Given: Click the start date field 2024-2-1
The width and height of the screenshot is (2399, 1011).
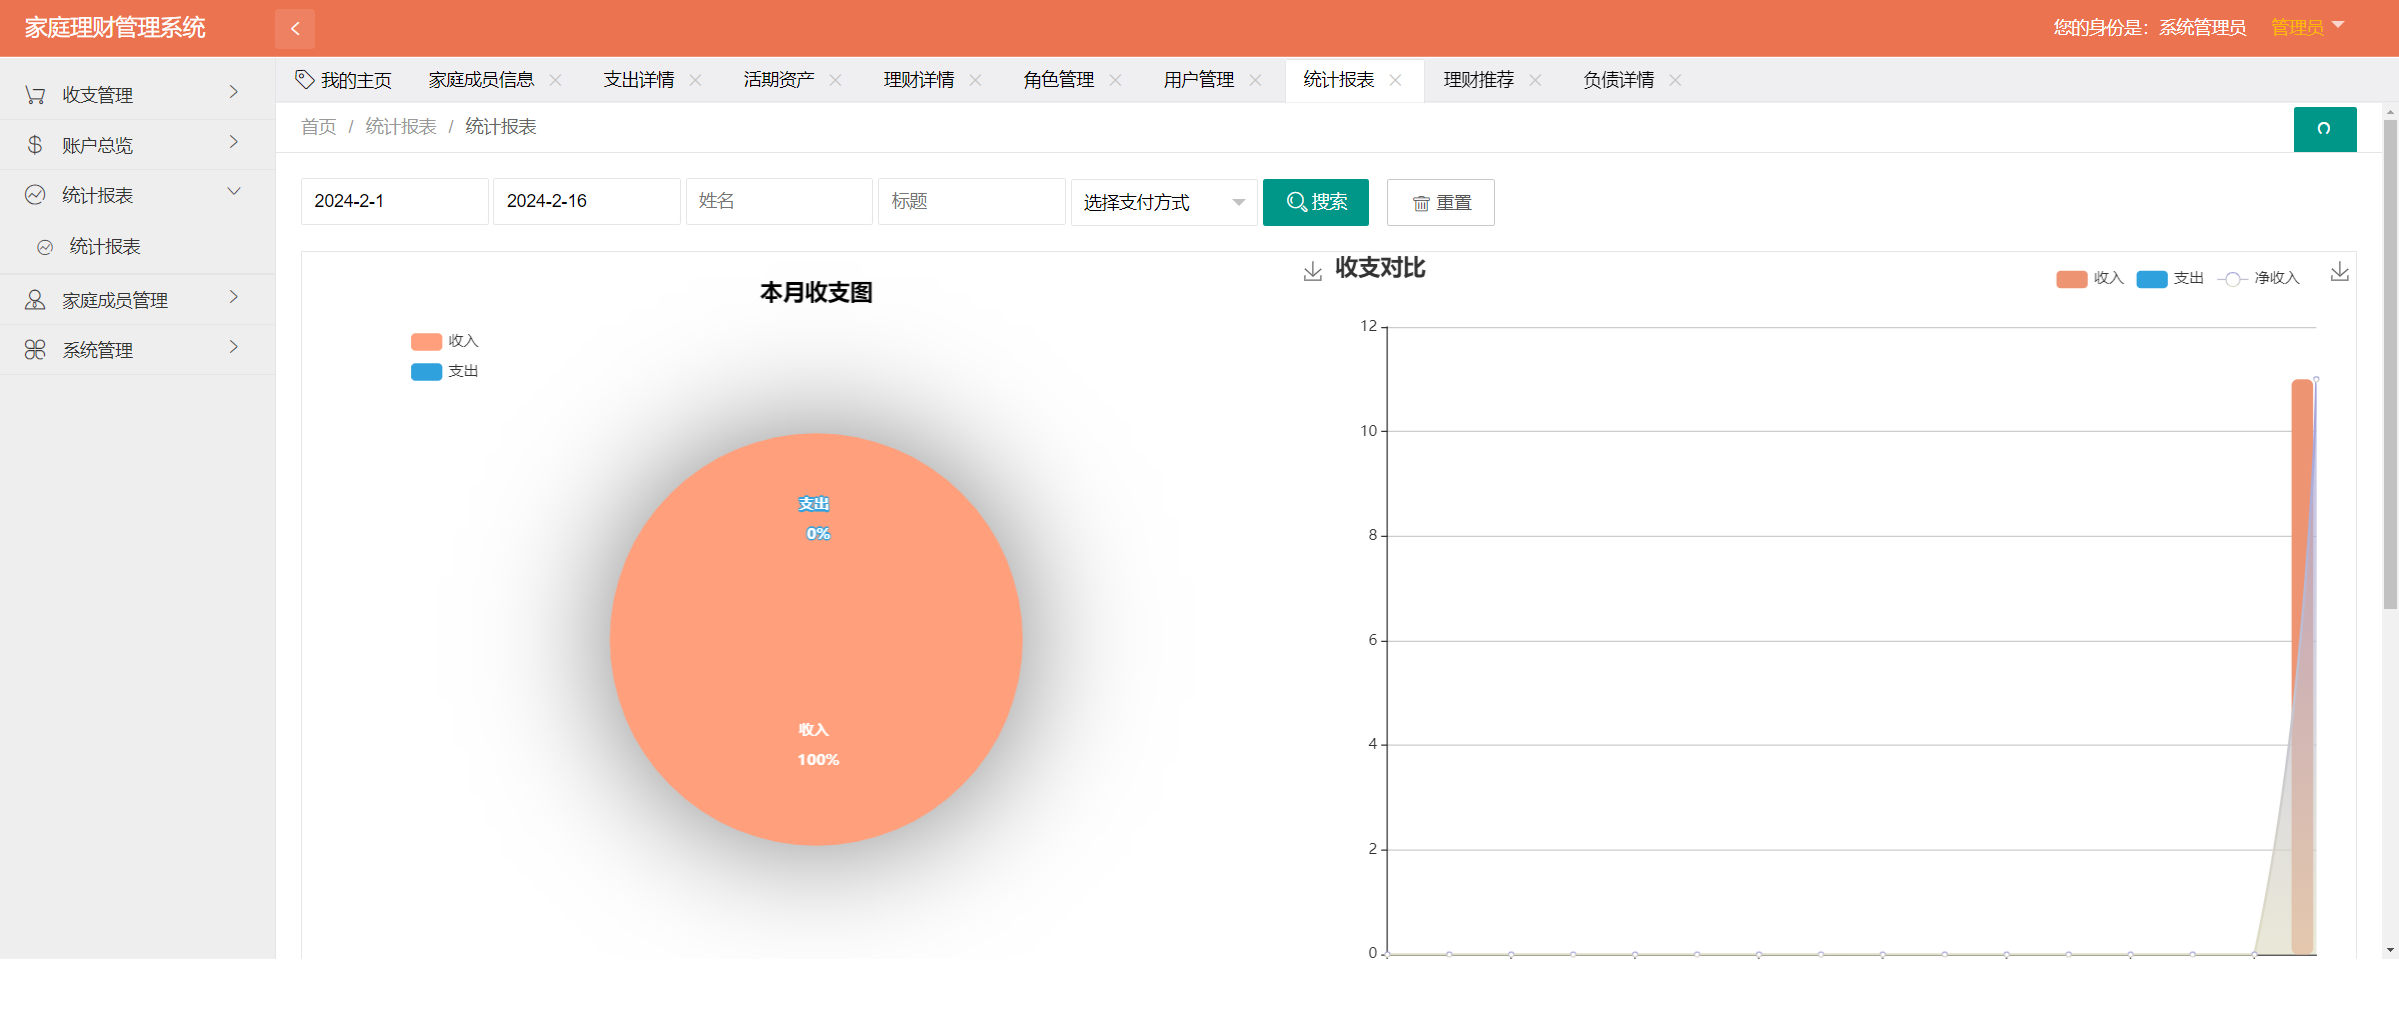Looking at the screenshot, I should (394, 201).
